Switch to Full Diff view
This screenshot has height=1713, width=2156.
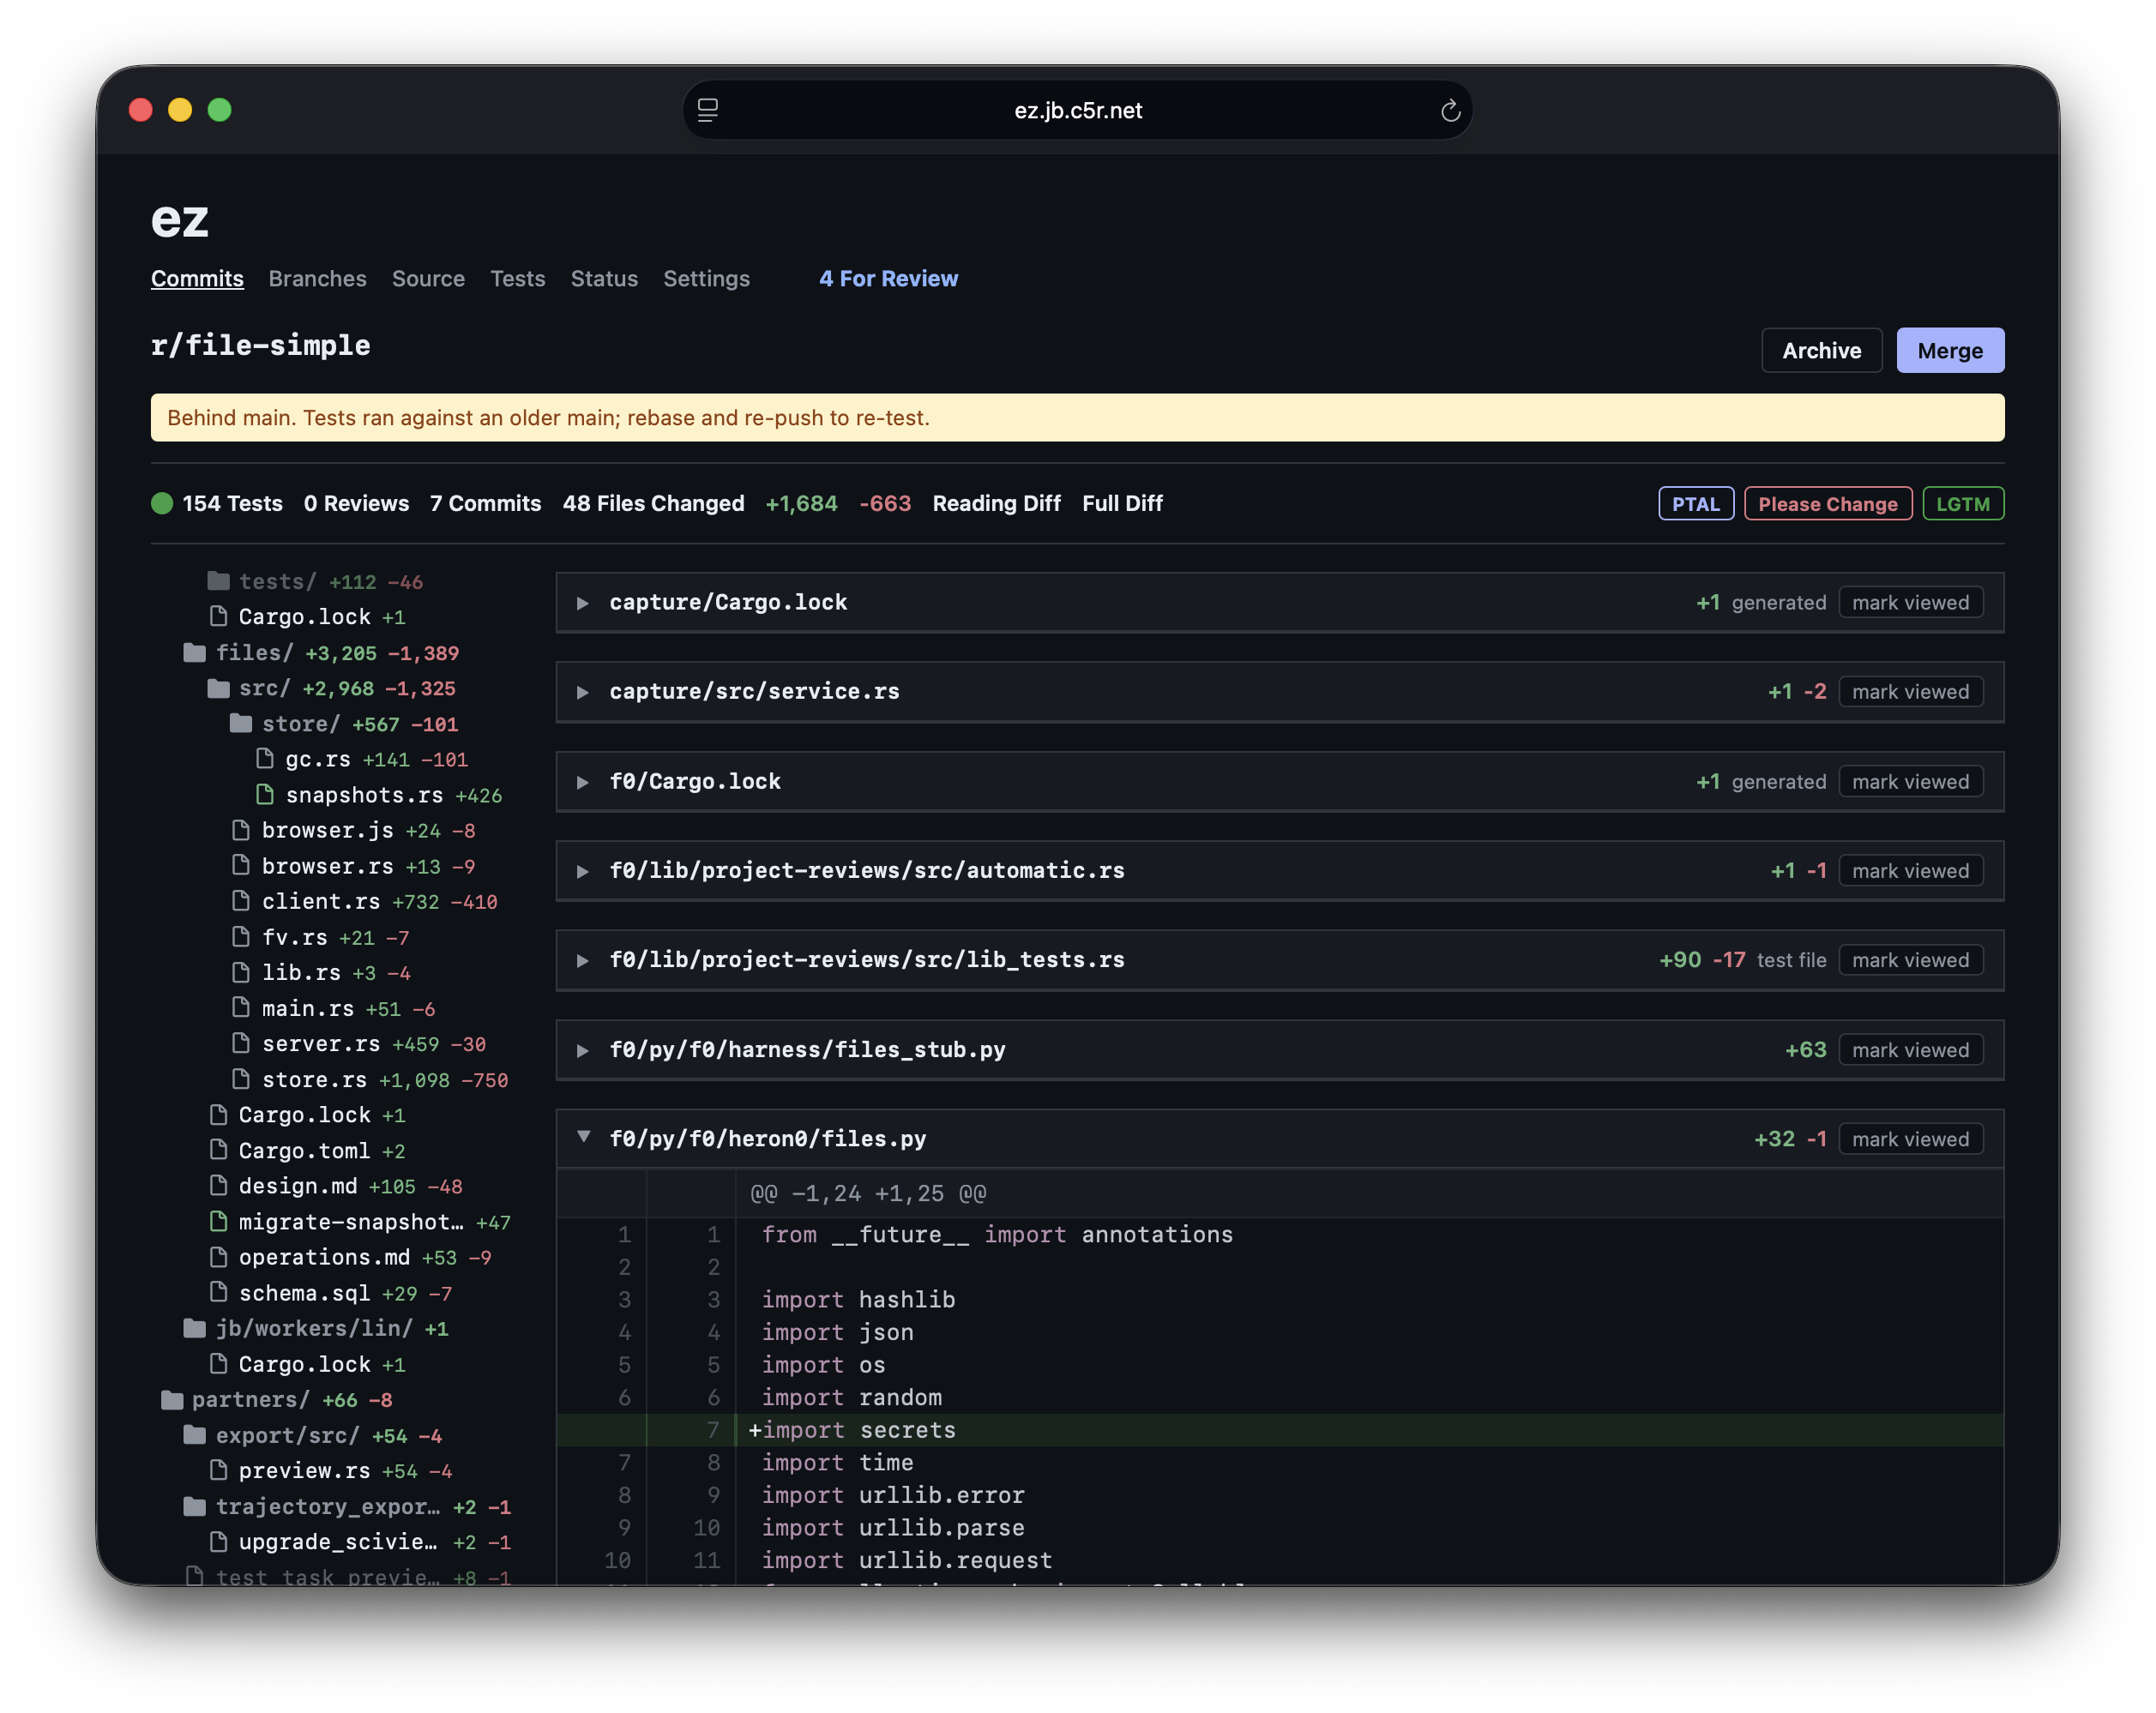coord(1122,503)
